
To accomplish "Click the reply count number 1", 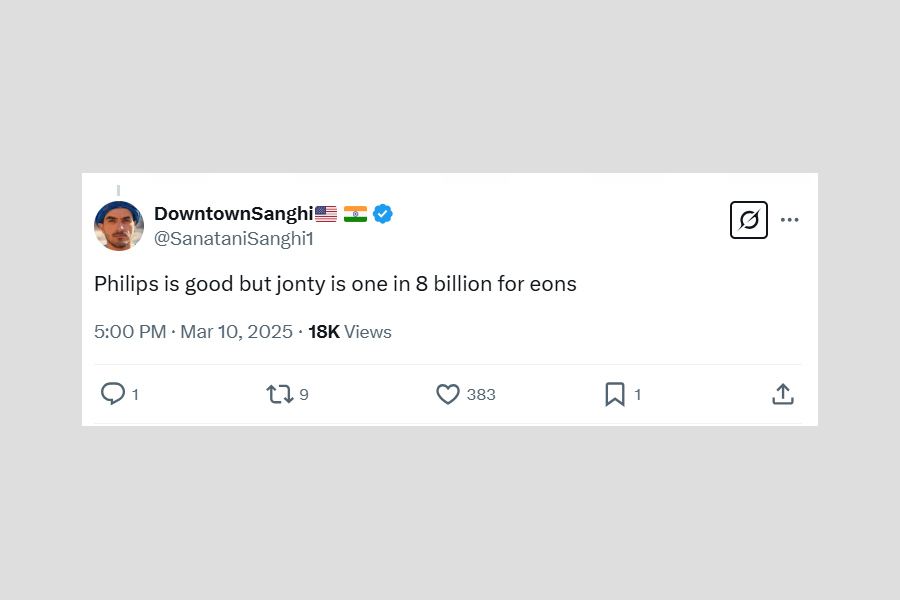I will coord(135,395).
